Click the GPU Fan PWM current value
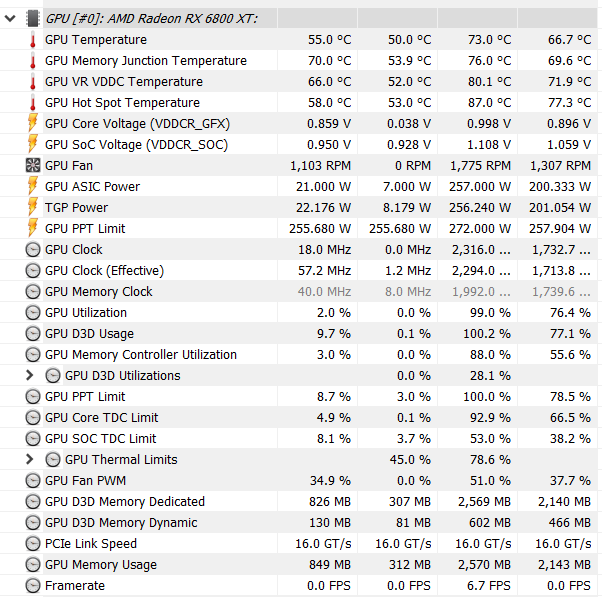Image resolution: width=602 pixels, height=597 pixels. pyautogui.click(x=330, y=481)
